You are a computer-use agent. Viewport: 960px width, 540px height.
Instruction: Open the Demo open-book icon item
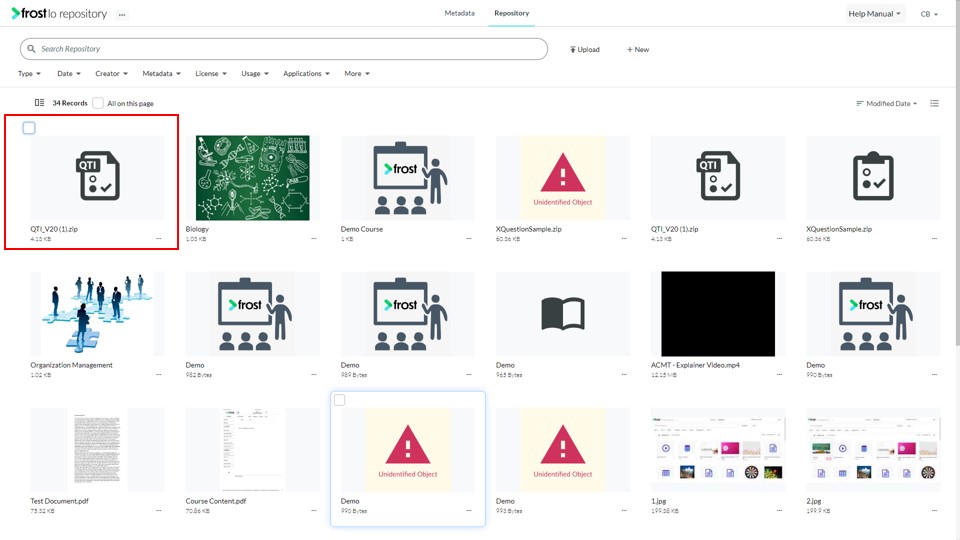[x=563, y=313]
